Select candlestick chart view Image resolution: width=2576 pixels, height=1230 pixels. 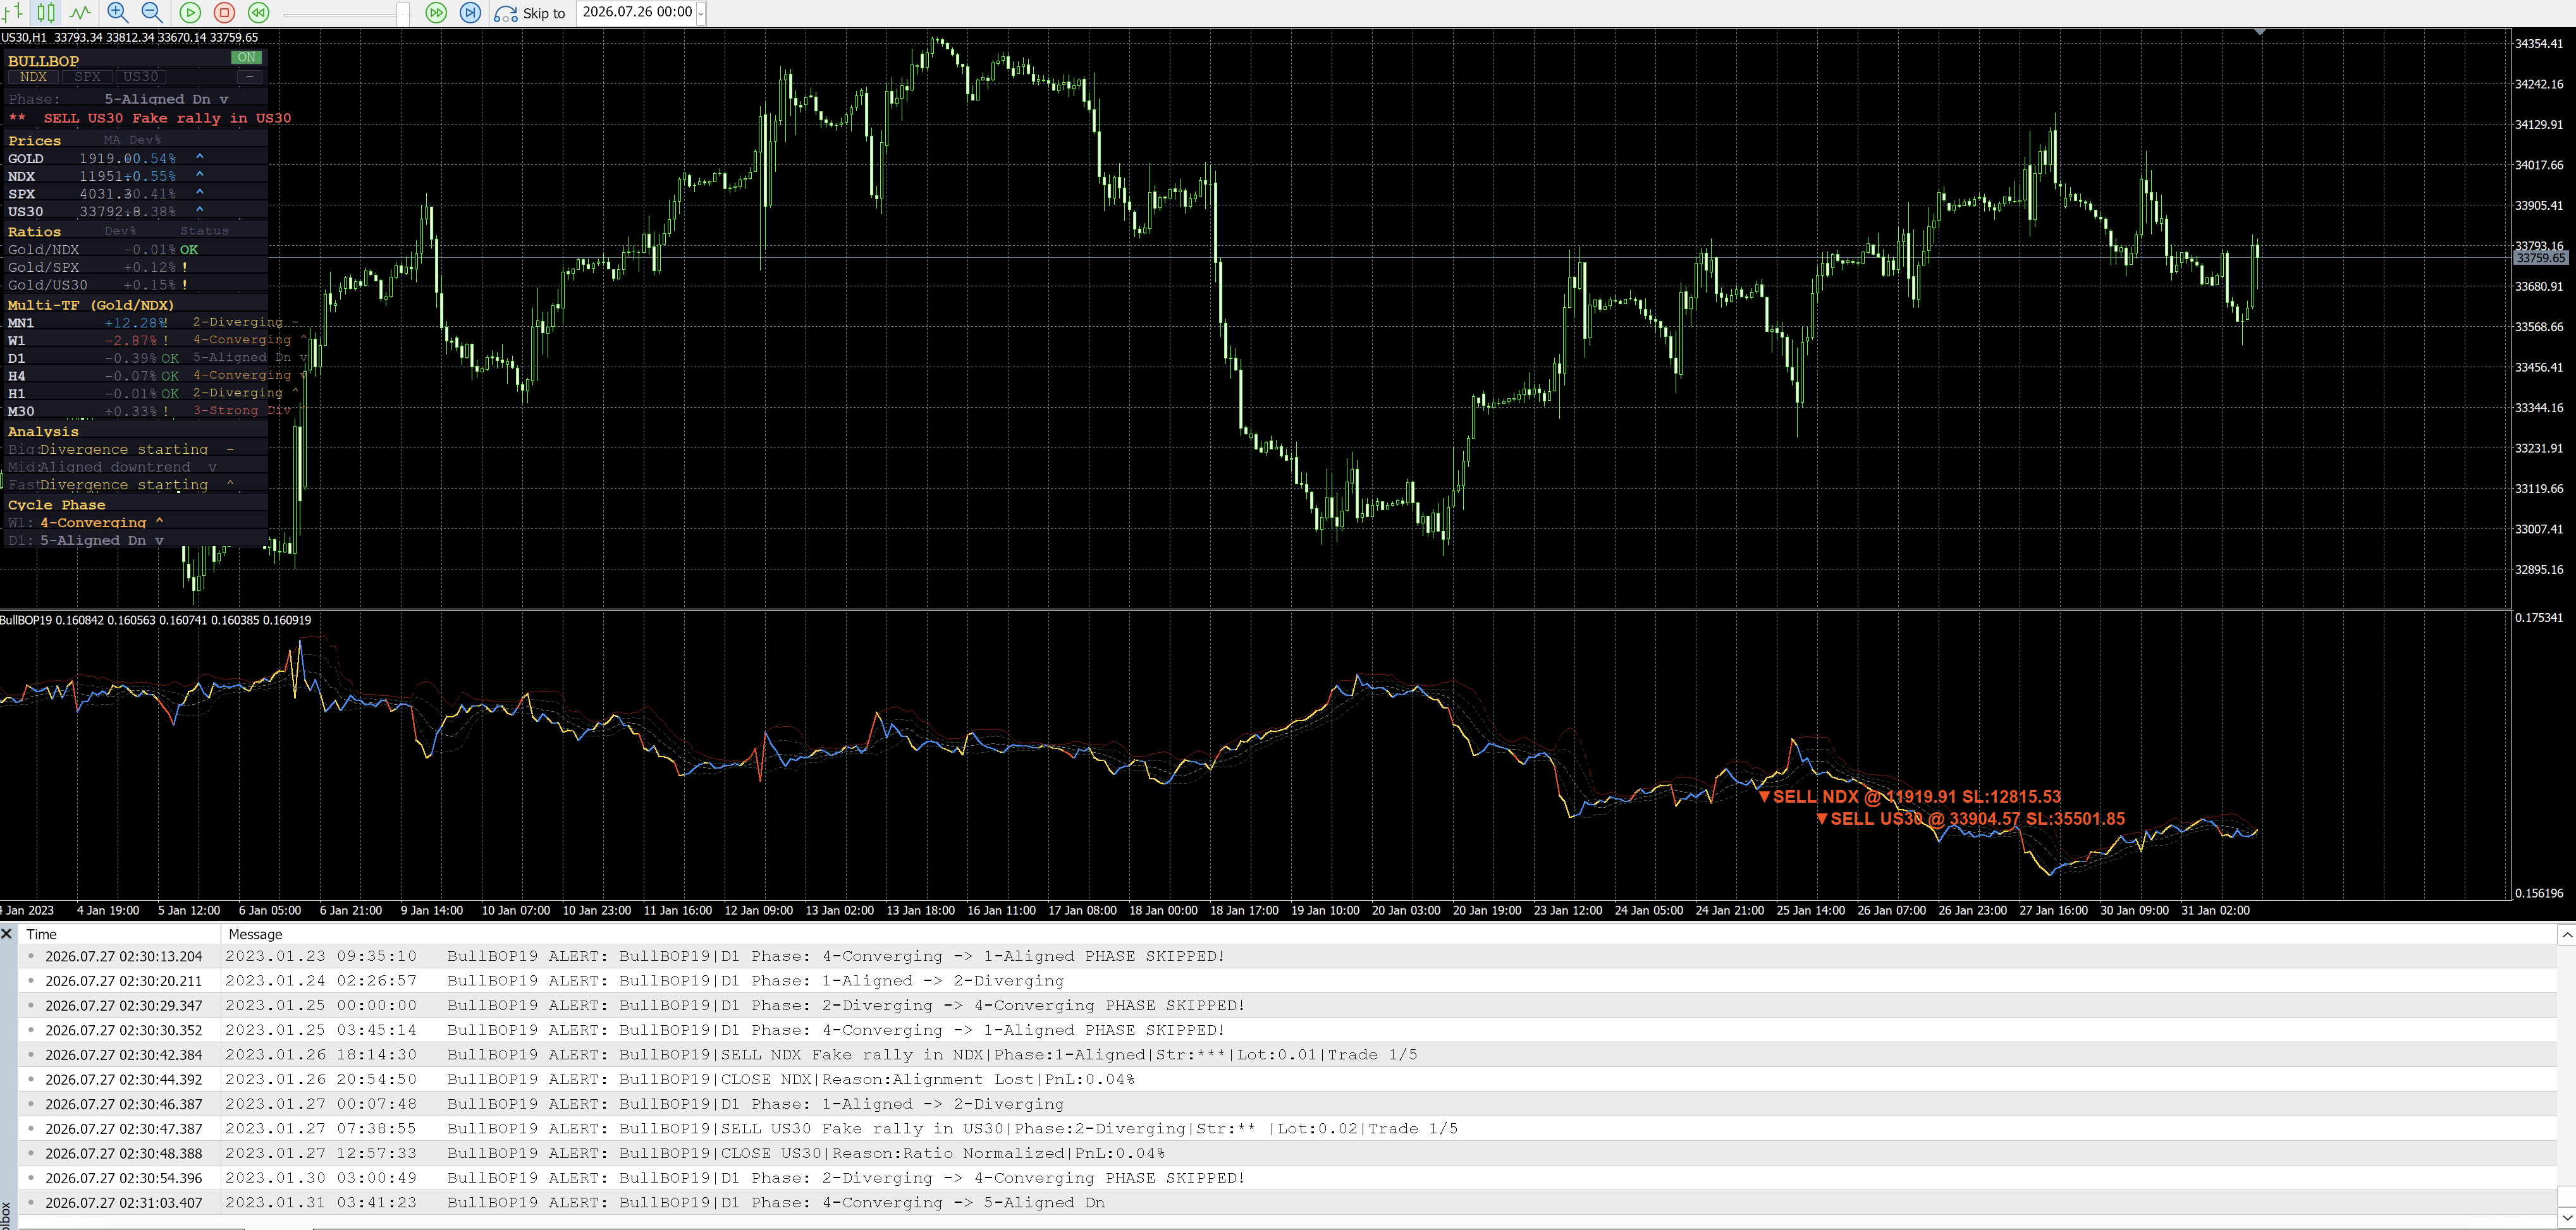point(46,12)
